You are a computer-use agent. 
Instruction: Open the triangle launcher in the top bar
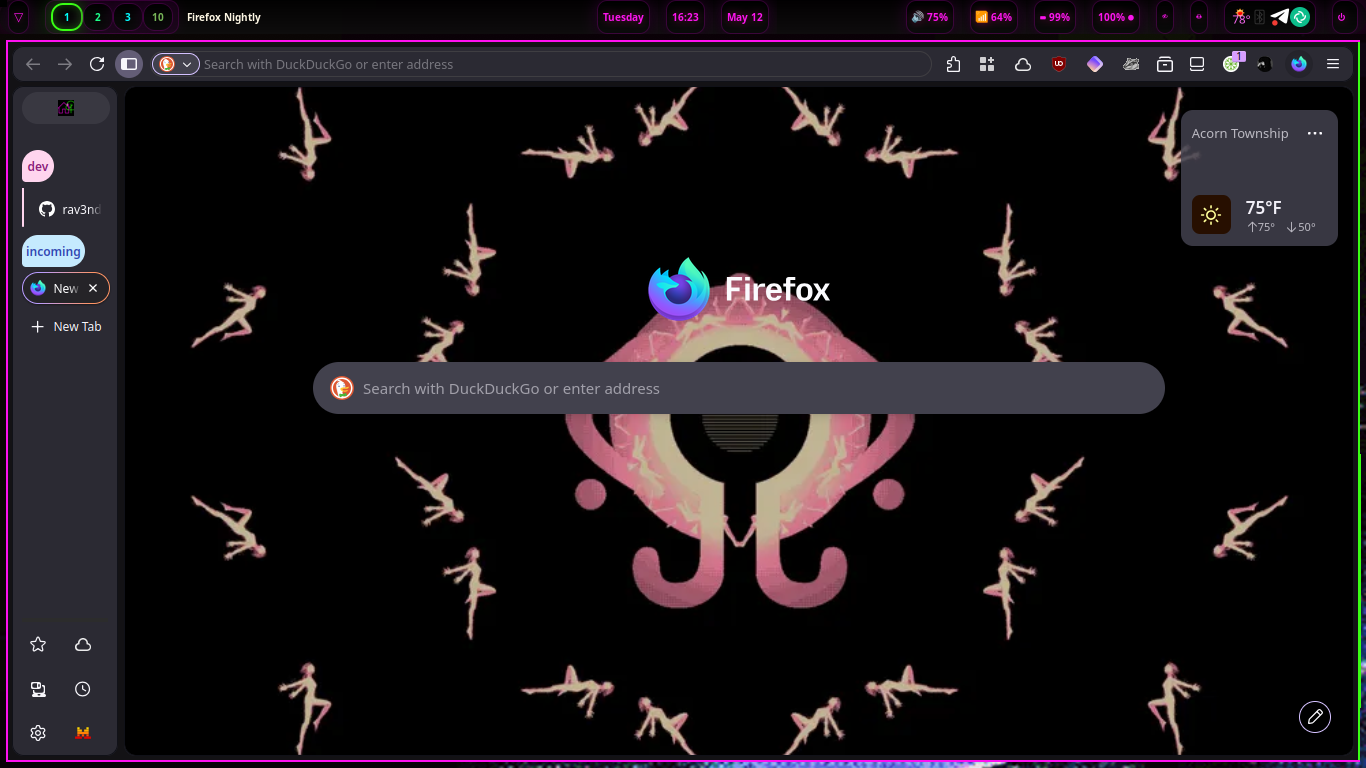pyautogui.click(x=19, y=17)
